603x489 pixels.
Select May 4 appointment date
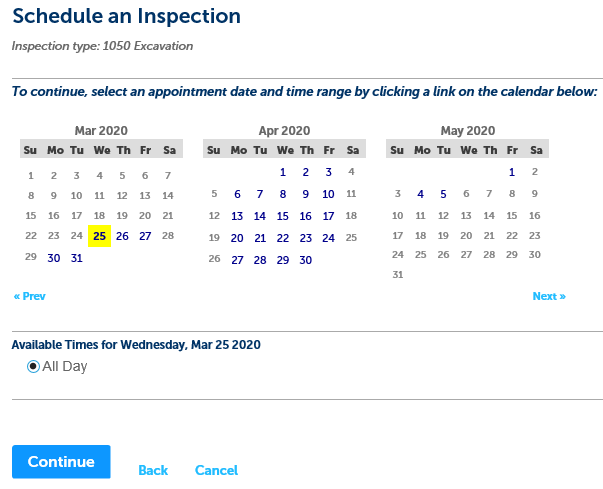coord(421,194)
